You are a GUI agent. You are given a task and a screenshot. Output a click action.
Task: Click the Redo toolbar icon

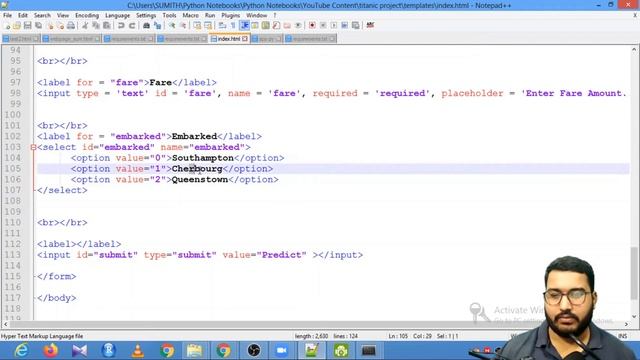(132, 26)
